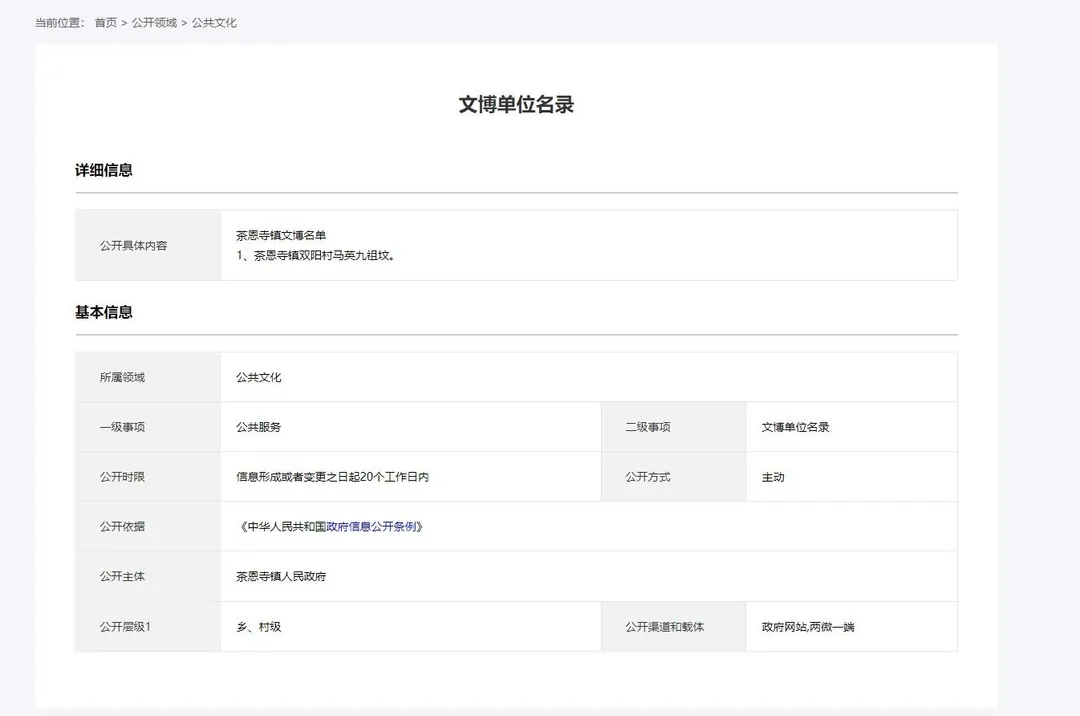The height and width of the screenshot is (716, 1080).
Task: Select 文博单位名录 value in table
Action: (x=796, y=427)
